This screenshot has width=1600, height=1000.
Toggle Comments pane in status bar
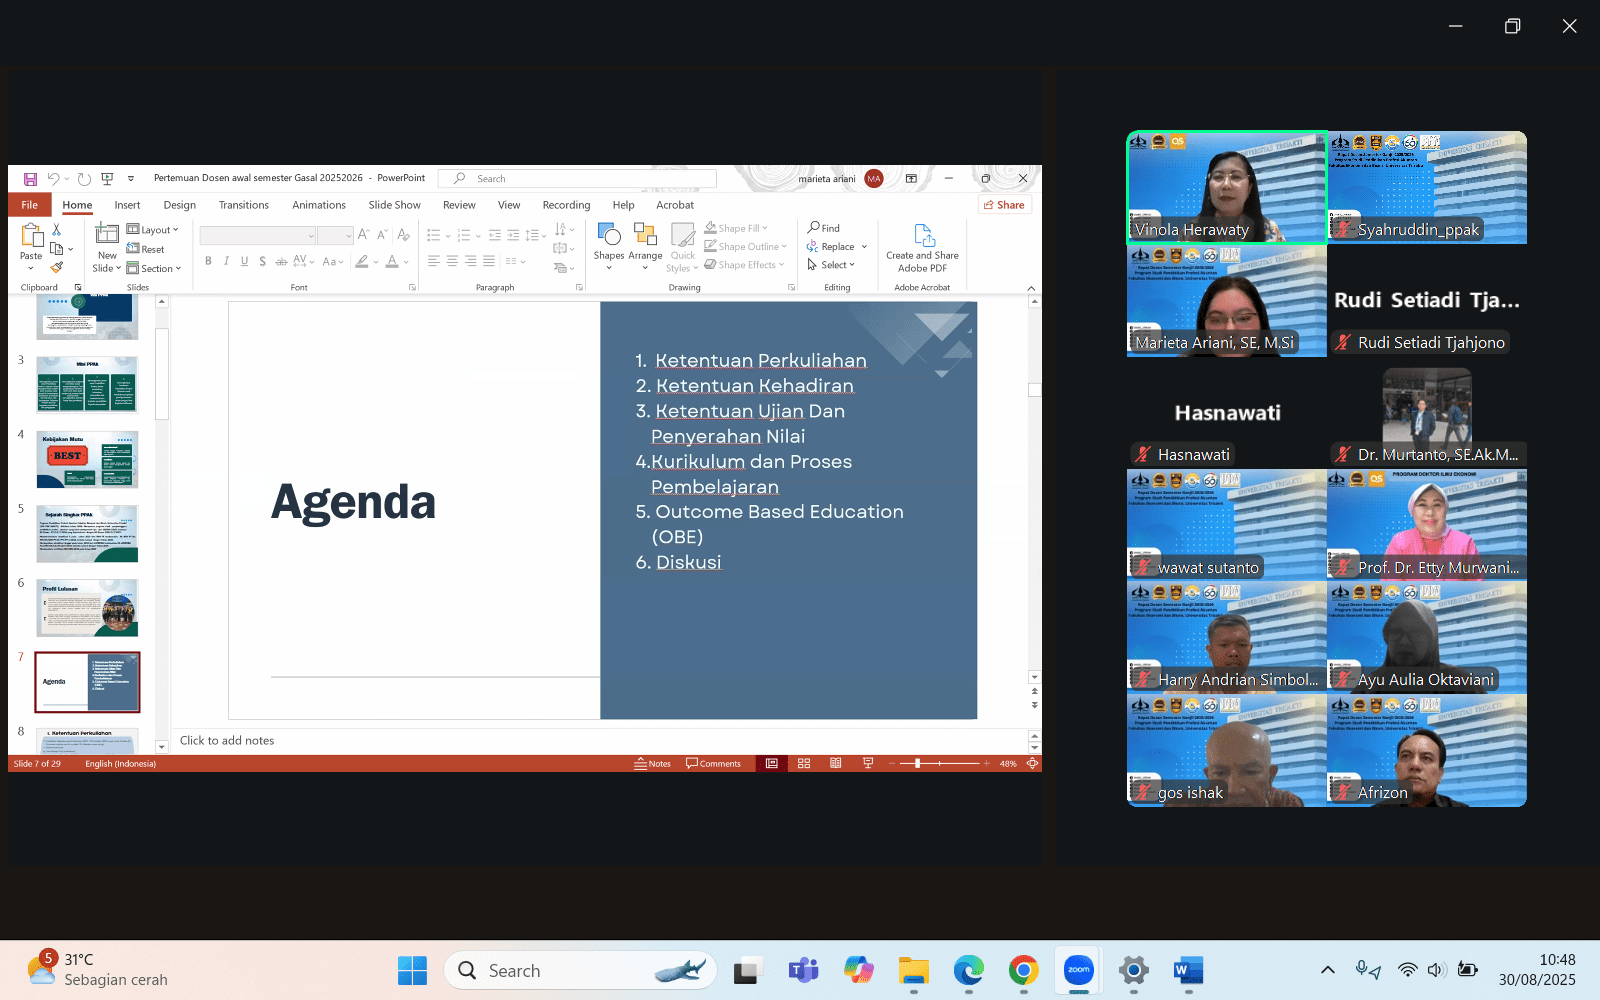click(713, 763)
